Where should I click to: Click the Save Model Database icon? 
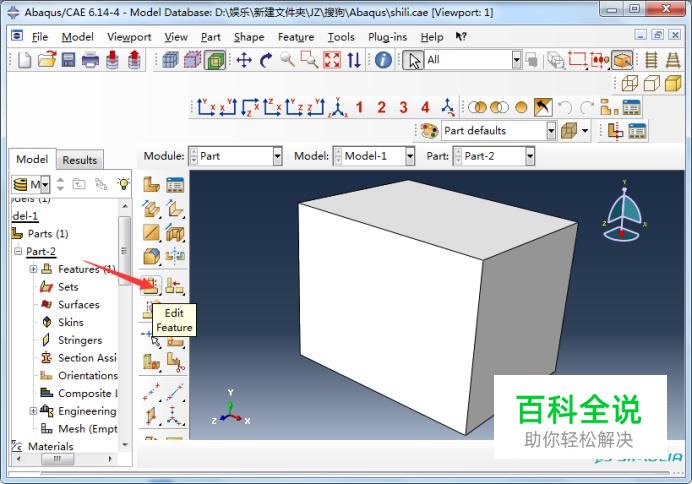pos(68,60)
